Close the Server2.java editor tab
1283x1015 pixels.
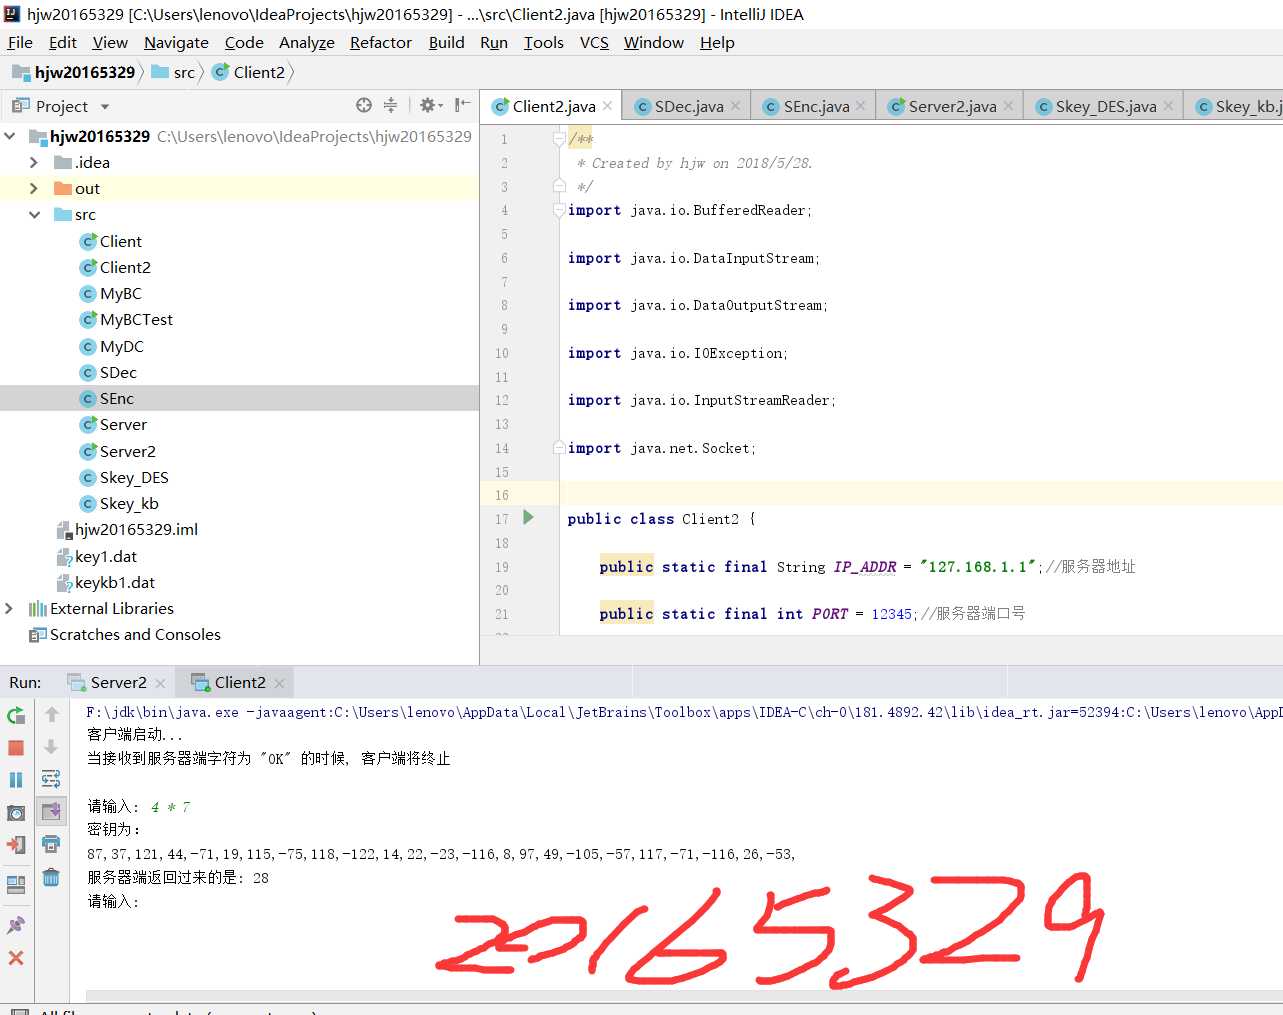click(x=1008, y=106)
